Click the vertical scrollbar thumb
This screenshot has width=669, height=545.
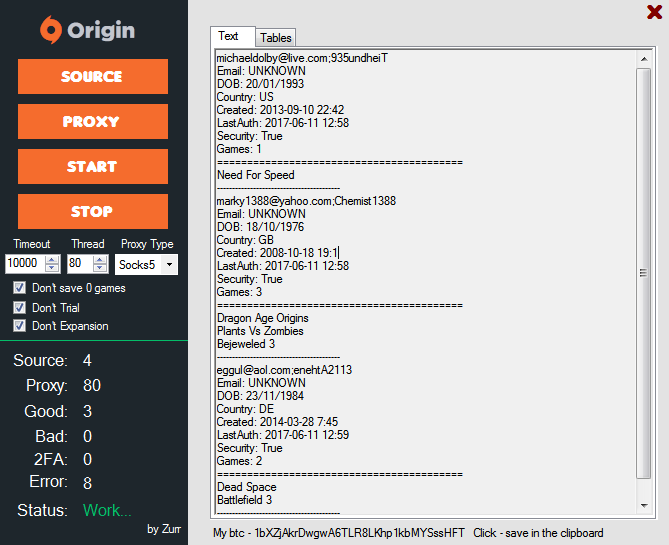[x=643, y=273]
